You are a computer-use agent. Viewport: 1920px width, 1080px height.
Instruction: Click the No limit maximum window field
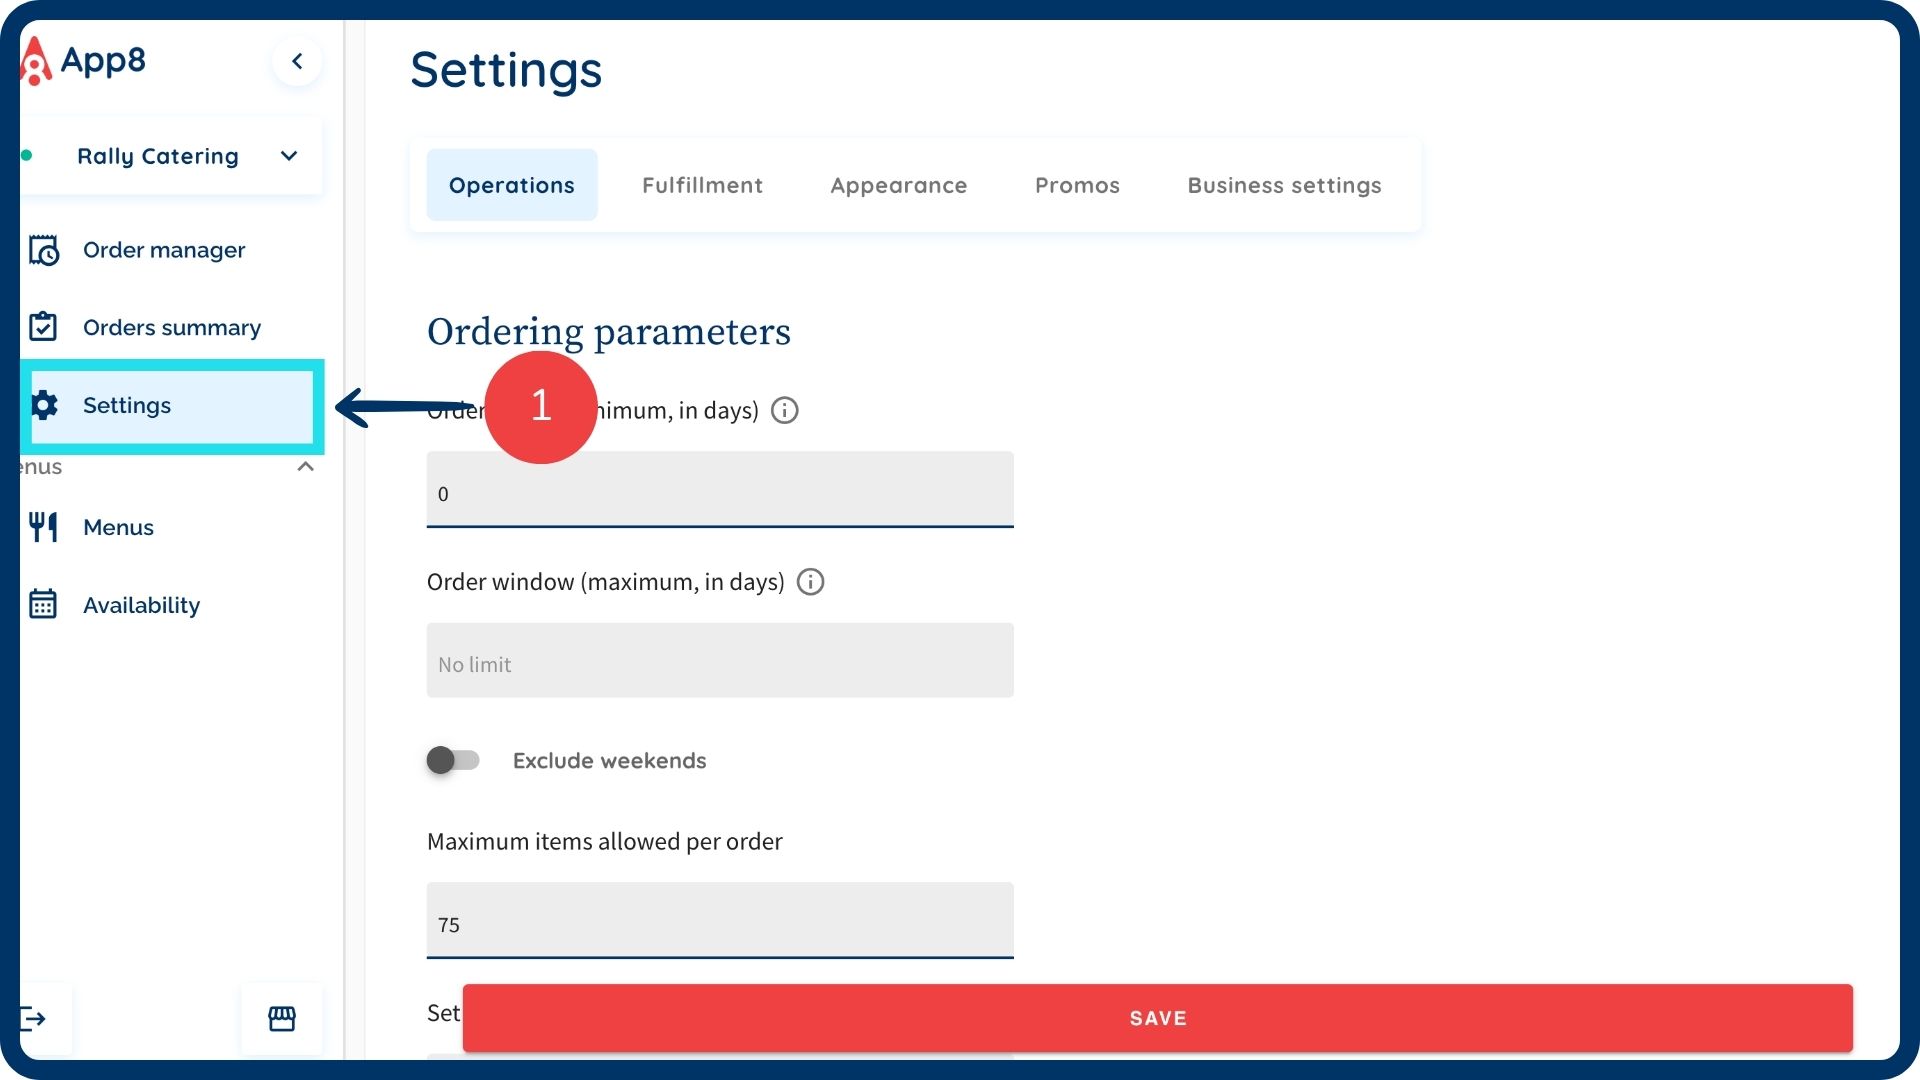(x=720, y=661)
